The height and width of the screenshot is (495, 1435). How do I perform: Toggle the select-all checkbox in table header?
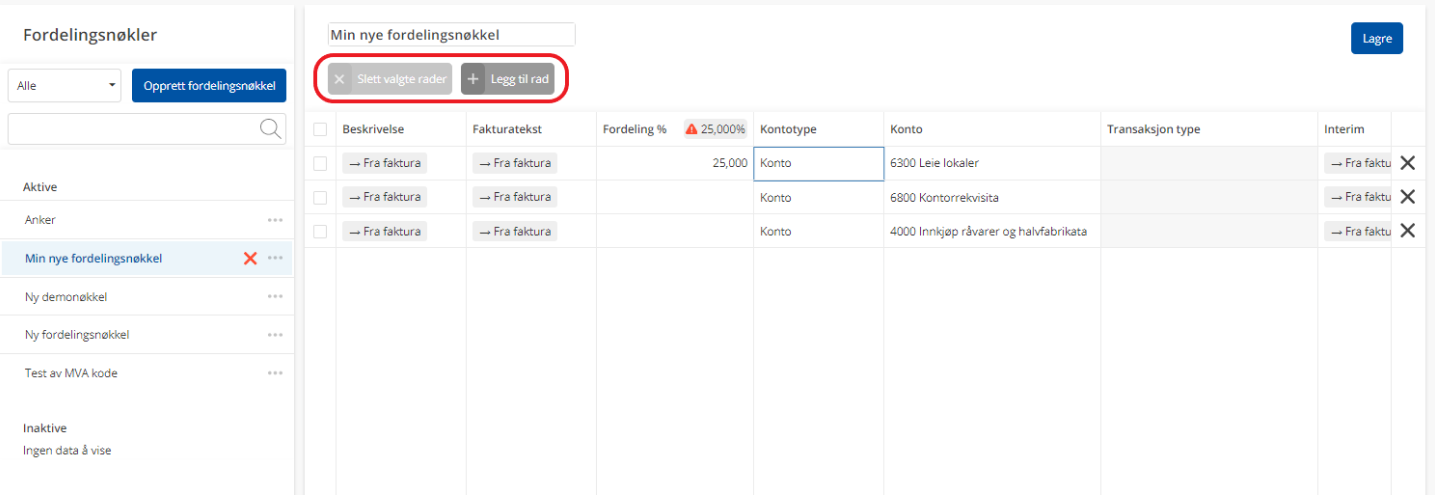320,129
